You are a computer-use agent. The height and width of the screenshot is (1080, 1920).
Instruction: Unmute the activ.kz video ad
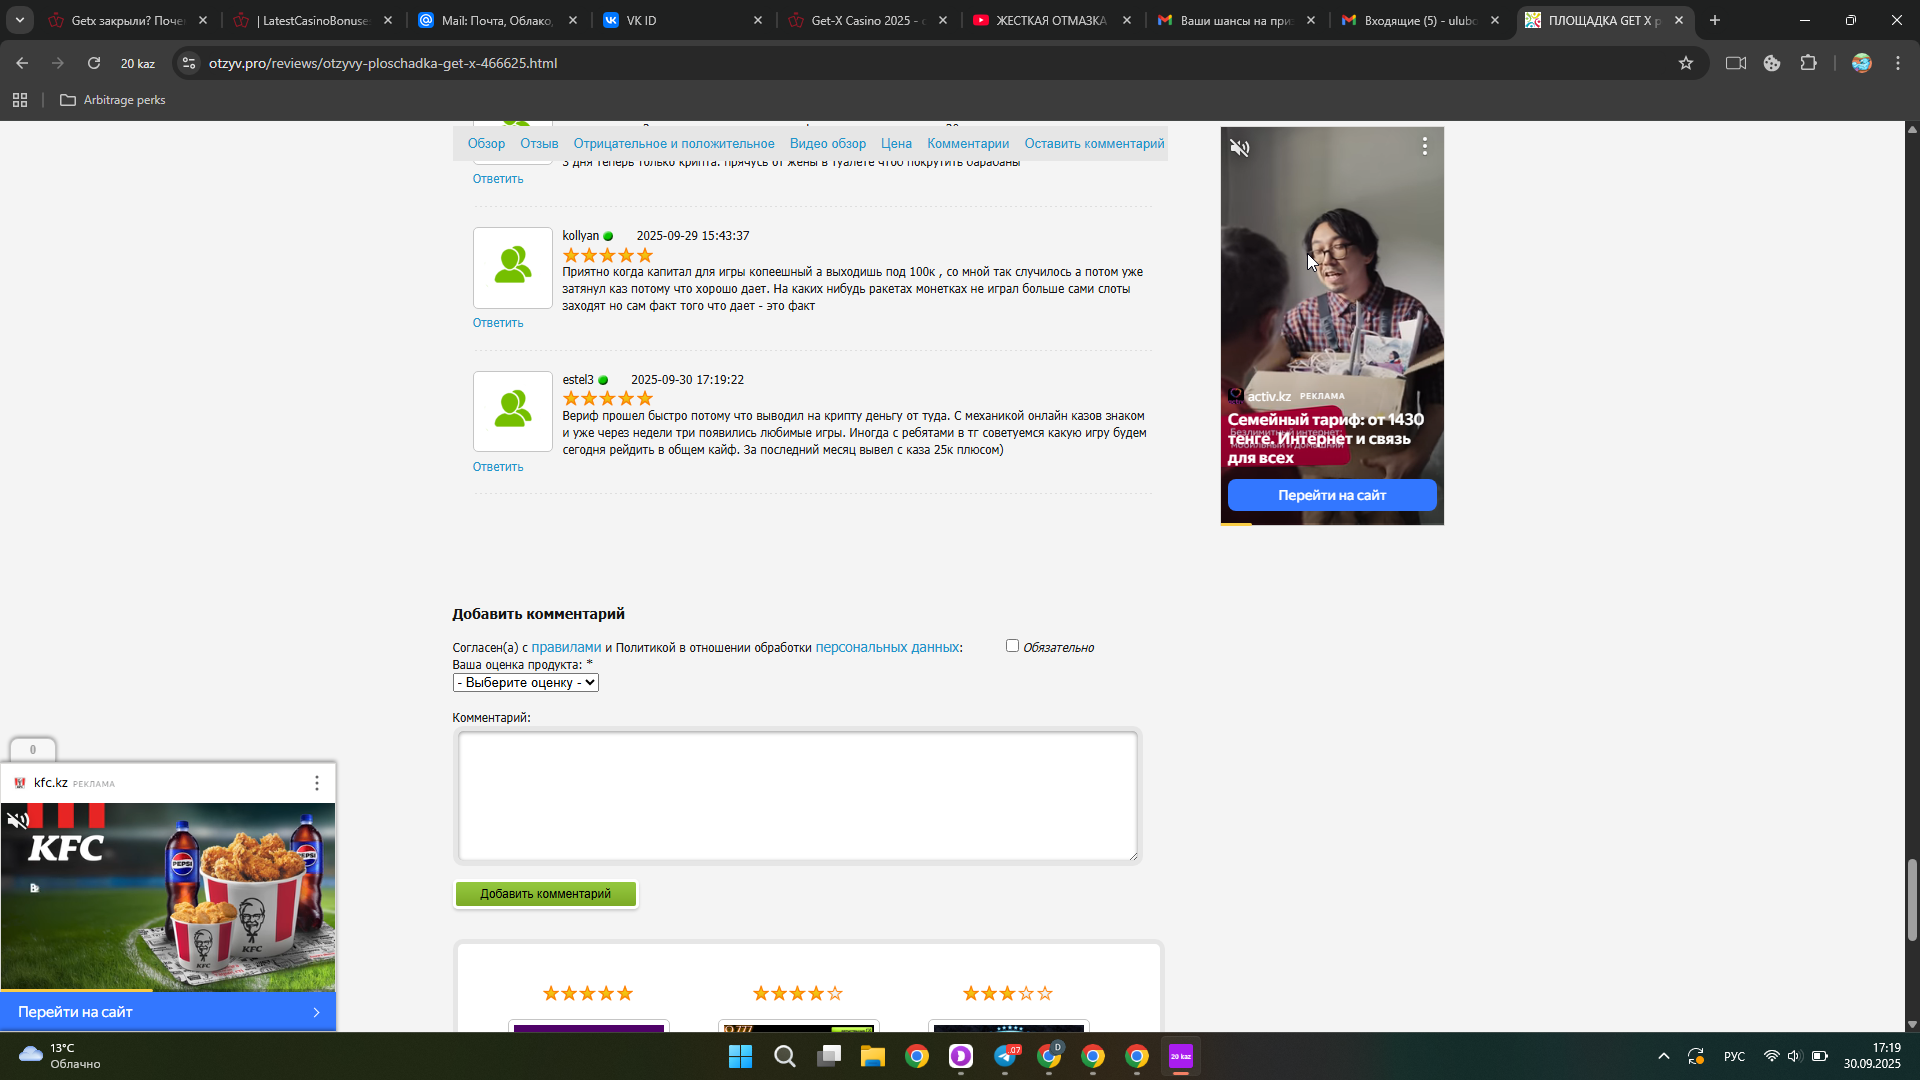click(x=1240, y=148)
